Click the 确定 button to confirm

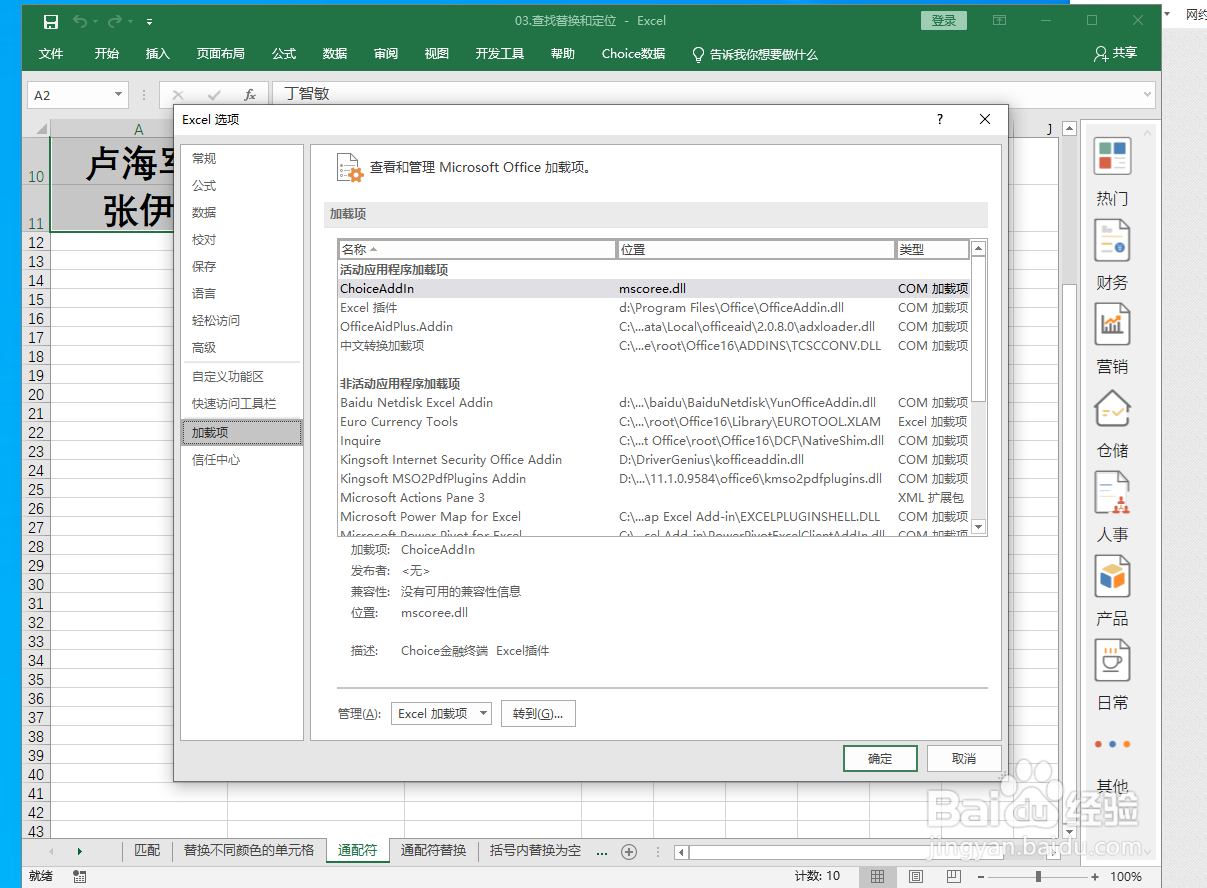pyautogui.click(x=880, y=758)
